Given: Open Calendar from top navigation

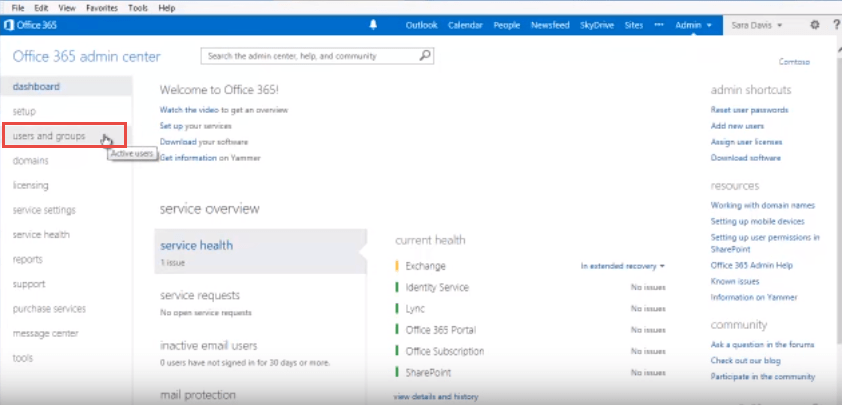Looking at the screenshot, I should [465, 25].
